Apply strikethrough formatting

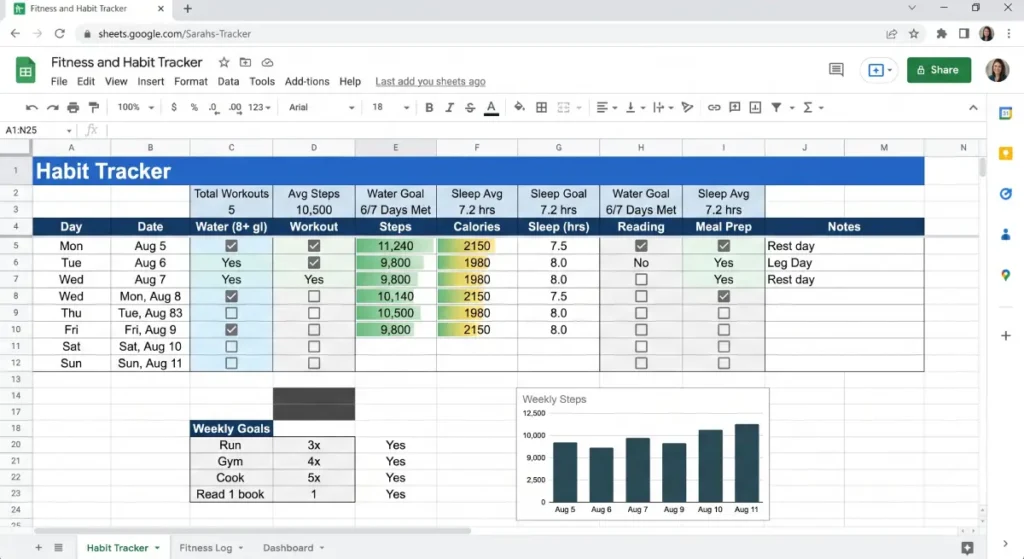(x=470, y=108)
